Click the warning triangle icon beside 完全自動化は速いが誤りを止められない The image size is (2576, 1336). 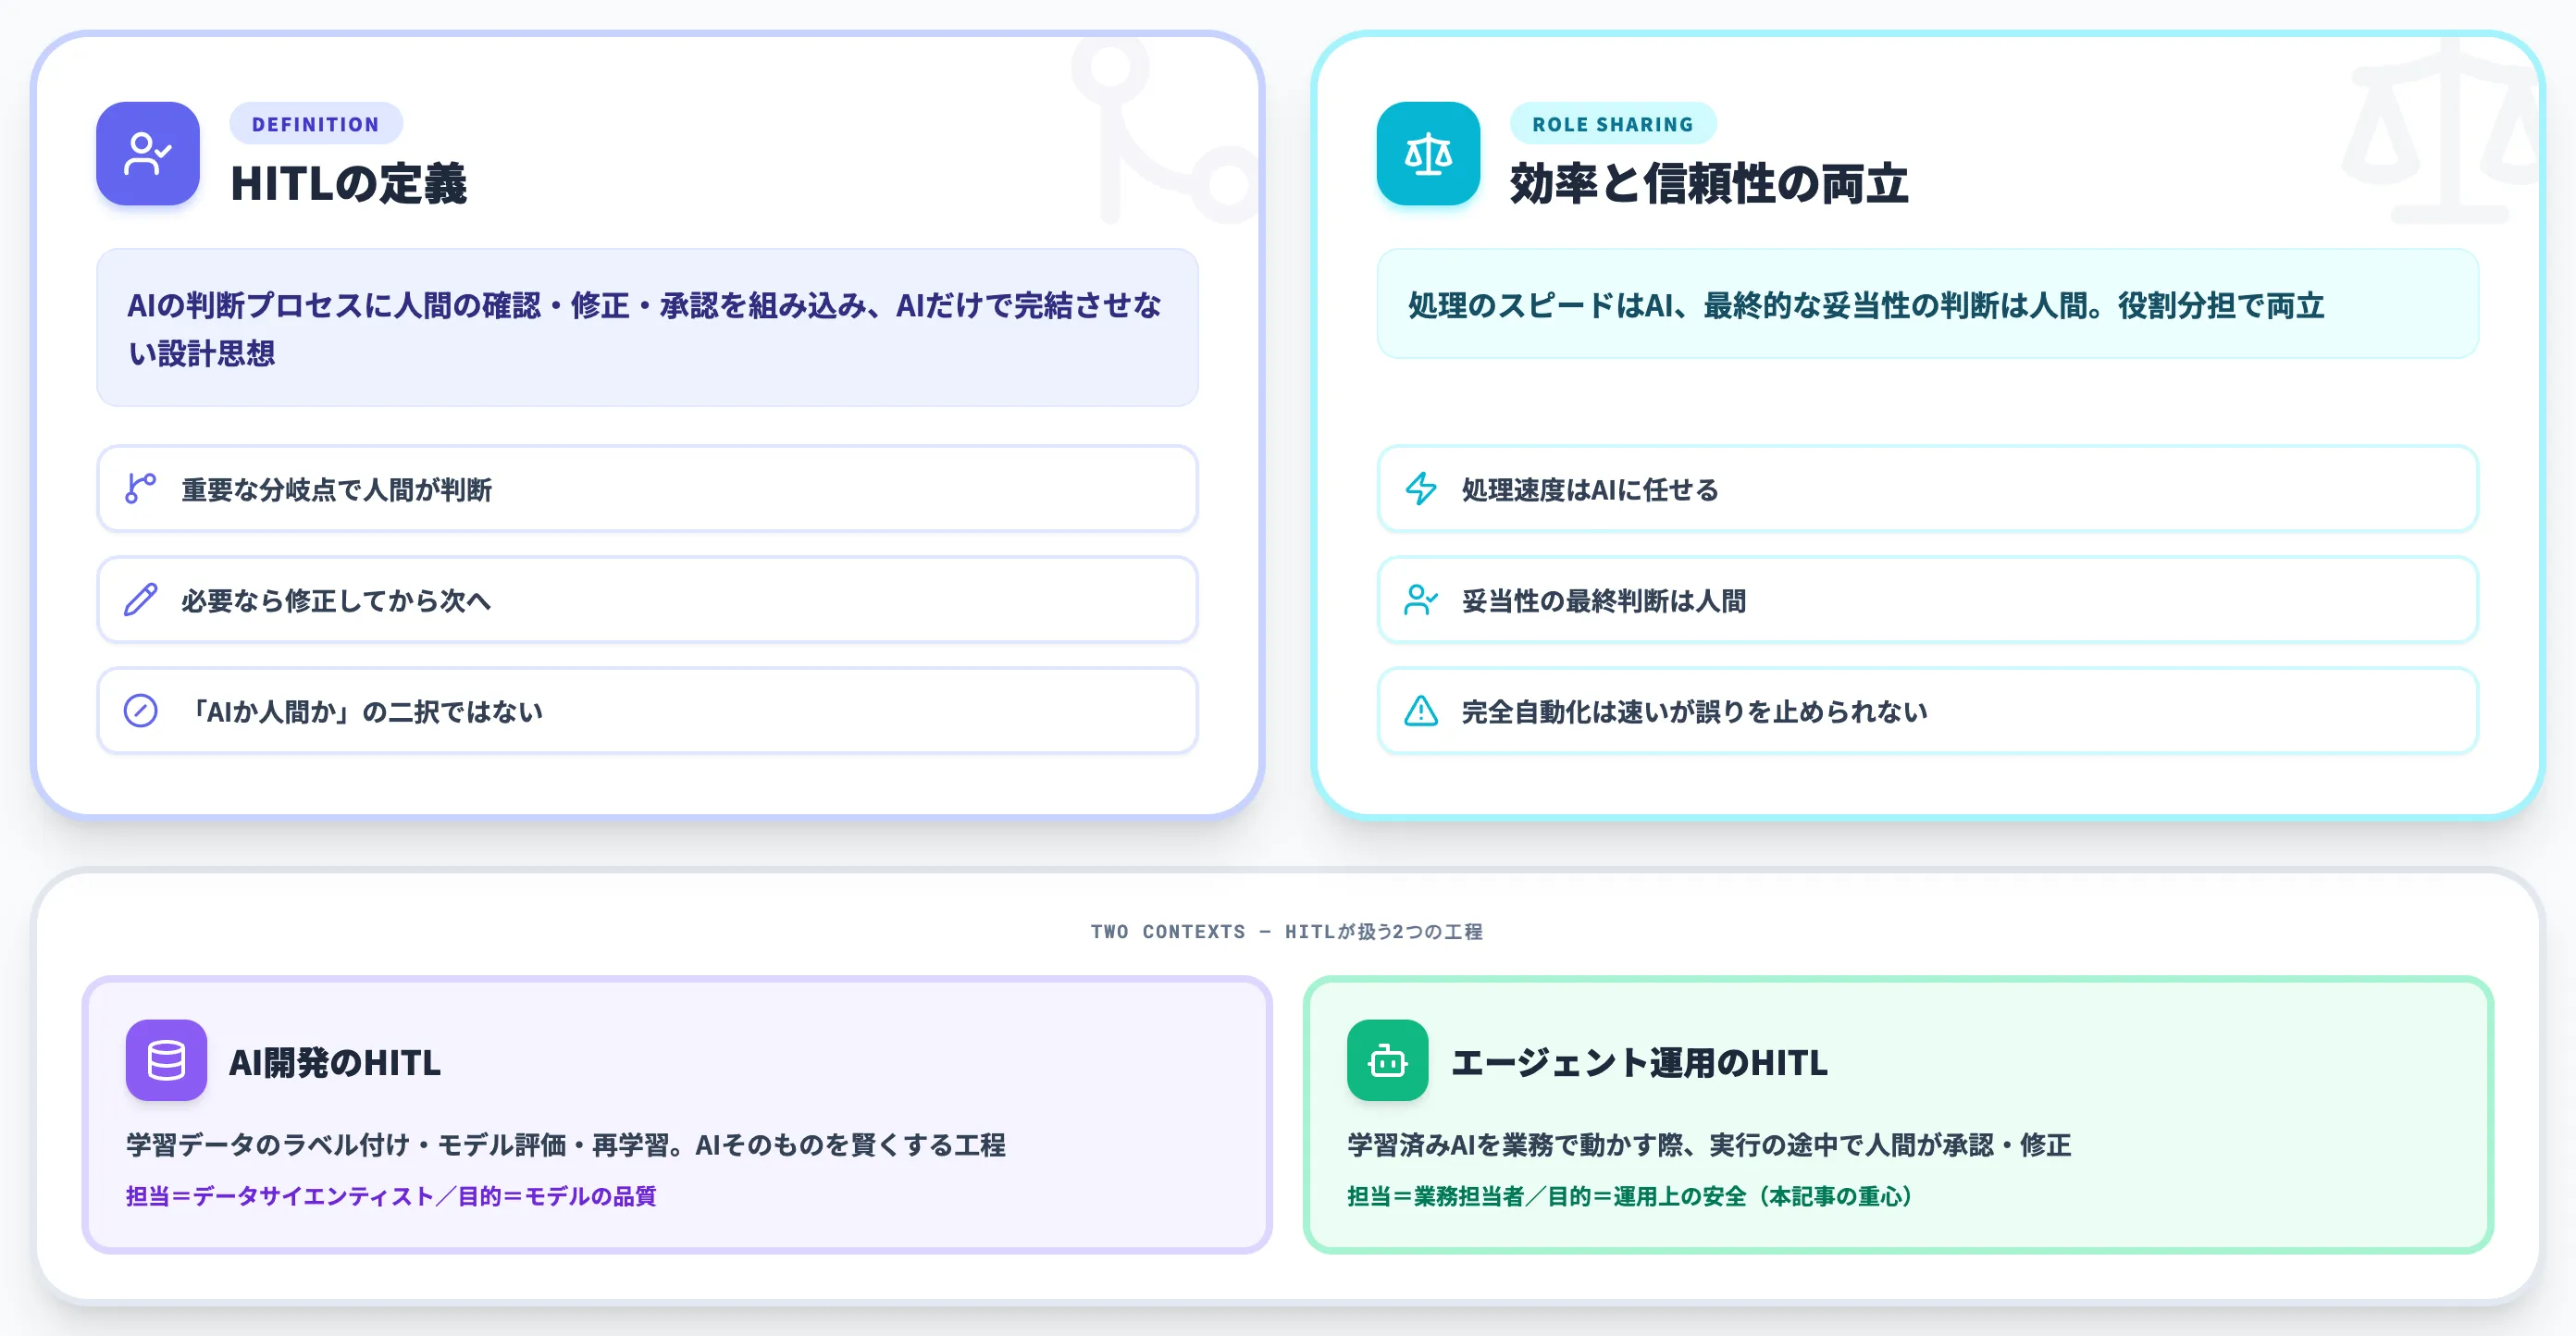(x=1421, y=711)
